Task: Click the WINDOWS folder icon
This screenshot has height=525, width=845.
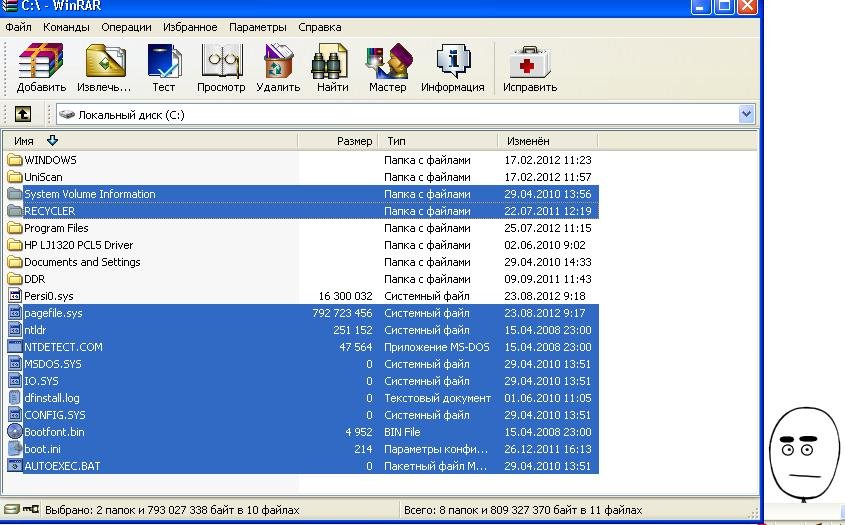Action: [x=15, y=160]
